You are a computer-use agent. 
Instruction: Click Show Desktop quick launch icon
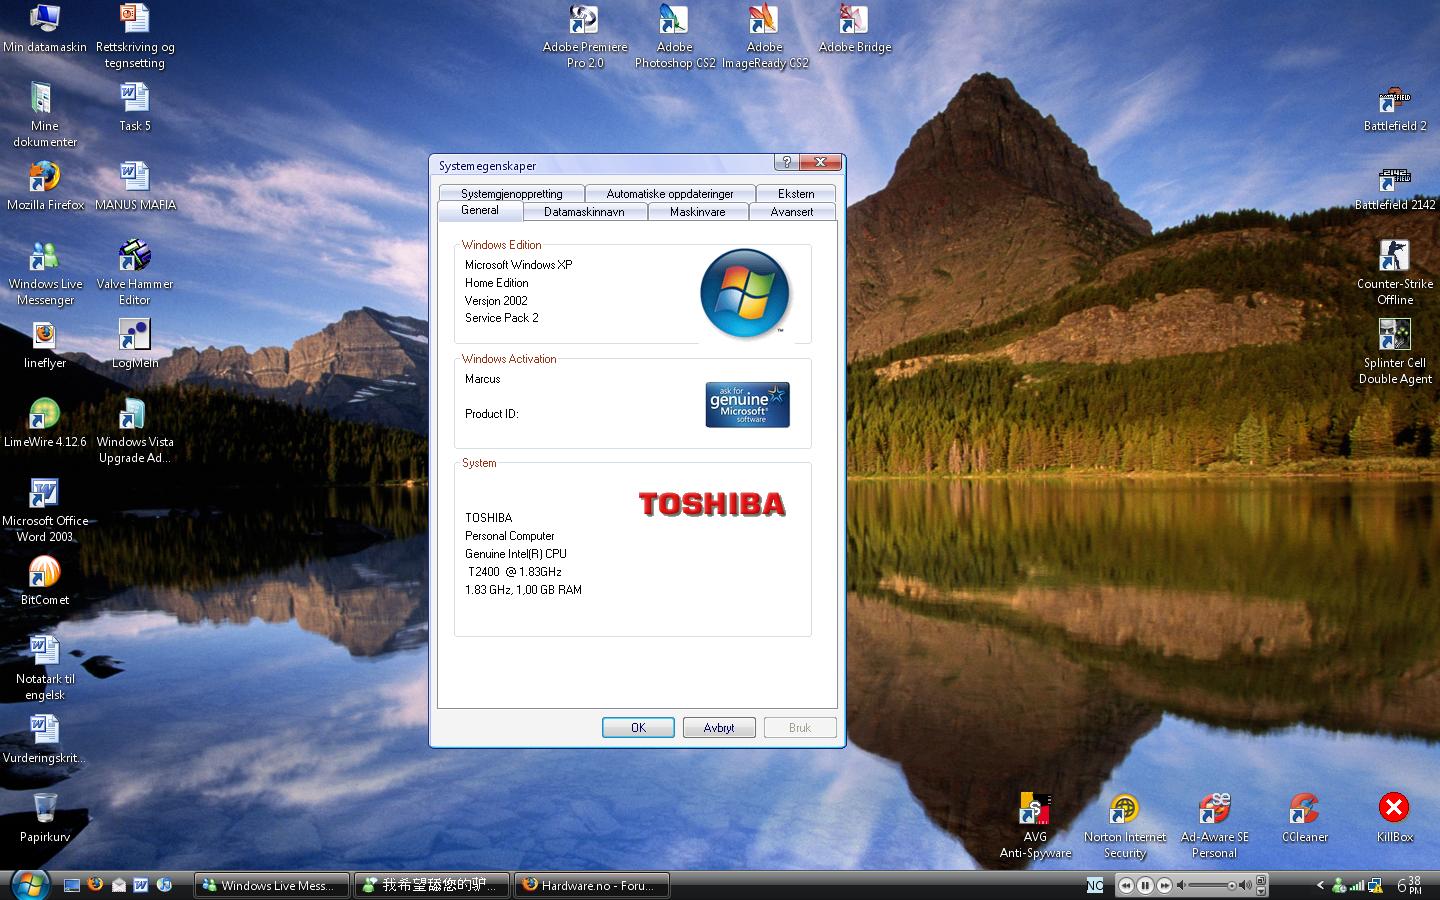click(x=72, y=885)
